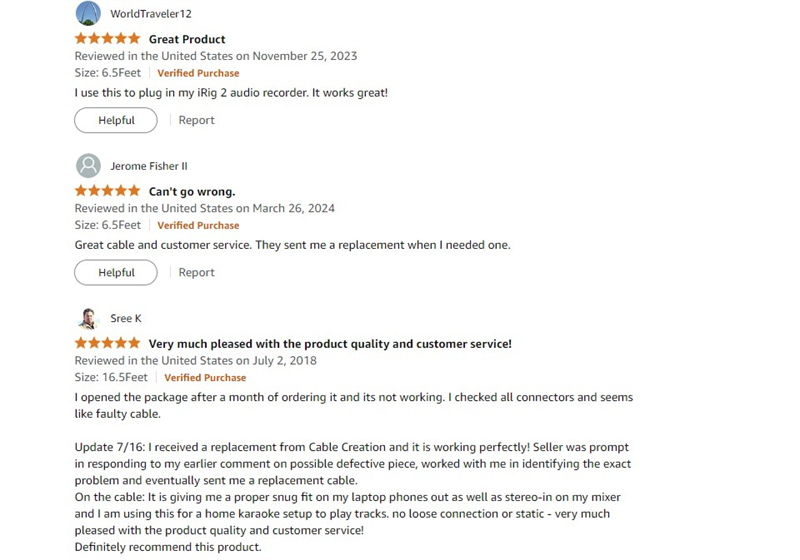Image resolution: width=800 pixels, height=560 pixels.
Task: Mark WorldTraveler12's review as Helpful
Action: [x=116, y=120]
